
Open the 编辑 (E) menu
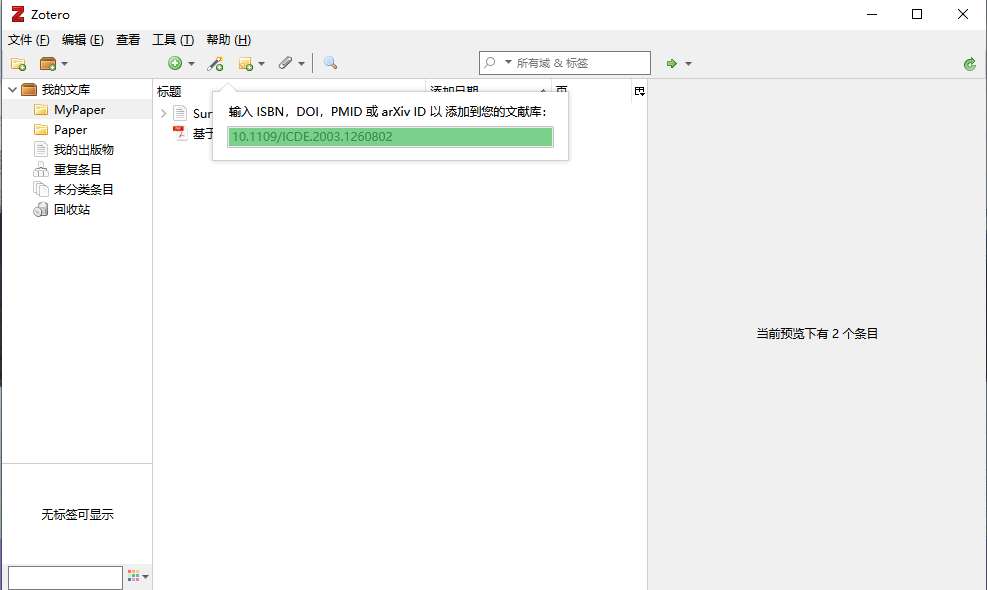pyautogui.click(x=82, y=40)
